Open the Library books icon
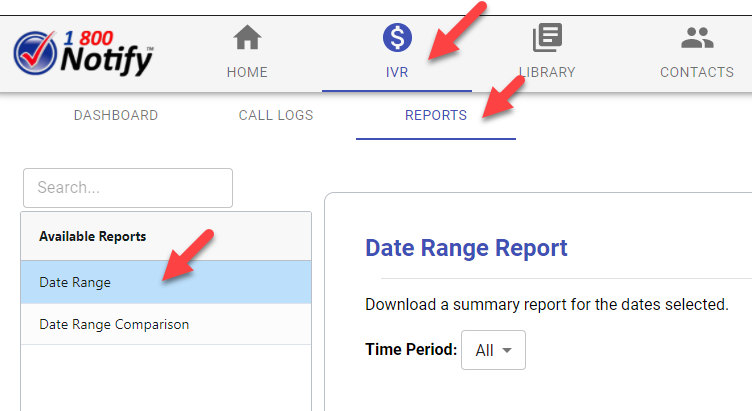This screenshot has width=752, height=411. (x=547, y=39)
